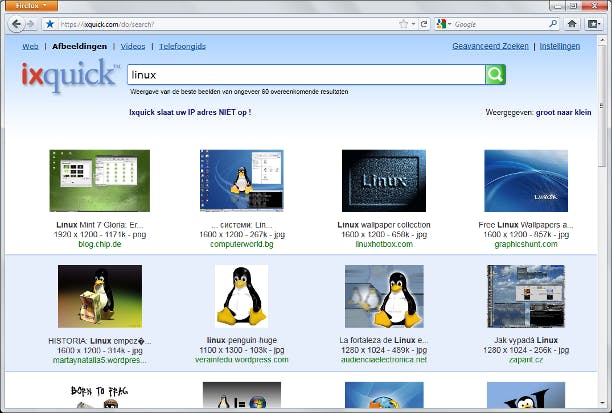Click the audienciaelectronica.net source link
Image resolution: width=612 pixels, height=413 pixels.
click(384, 360)
